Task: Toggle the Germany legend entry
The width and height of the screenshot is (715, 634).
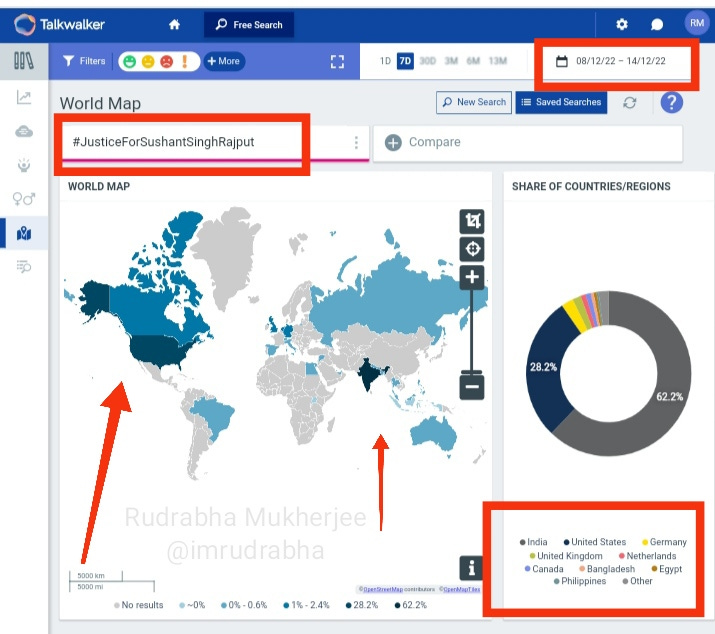Action: click(x=664, y=542)
